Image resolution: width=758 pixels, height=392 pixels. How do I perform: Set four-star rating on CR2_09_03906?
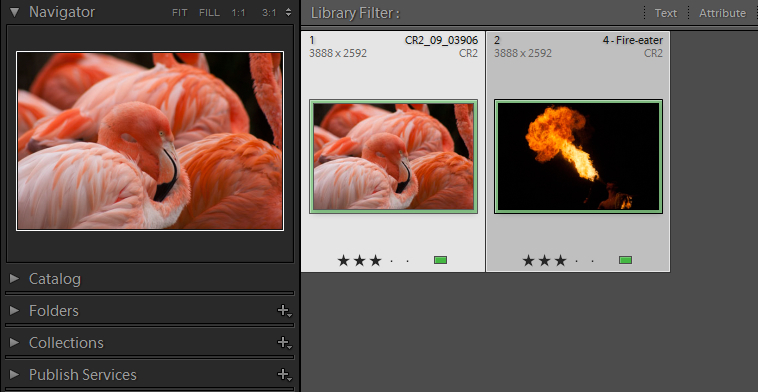(391, 261)
